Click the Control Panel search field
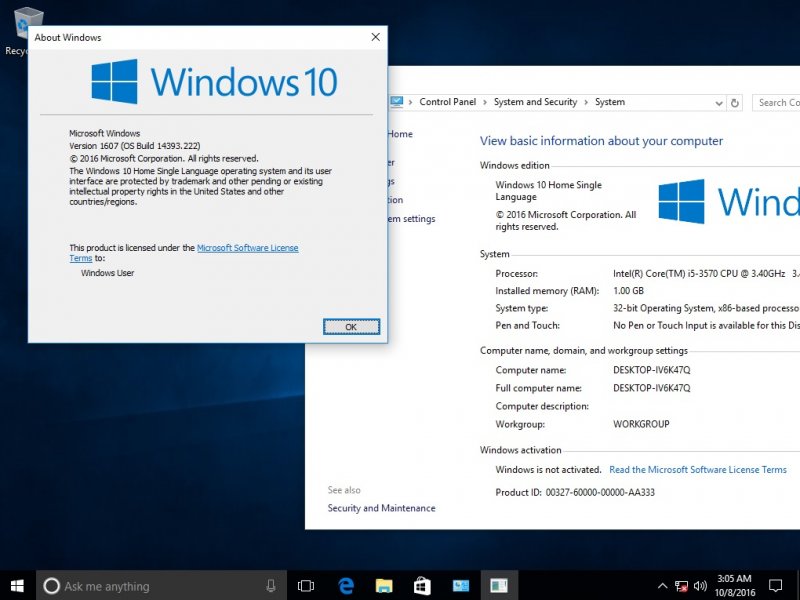 776,103
